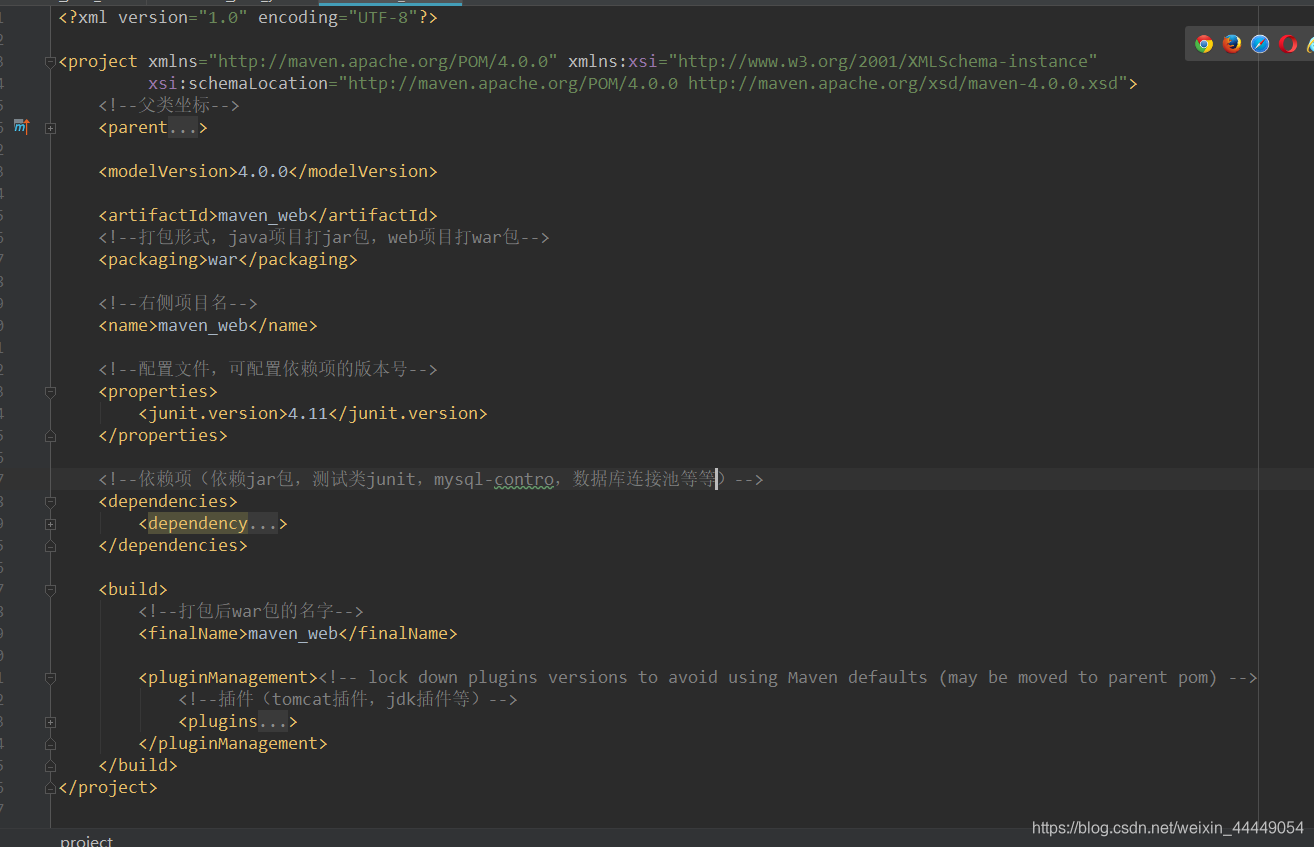Click the modelVersion value 4.0.0
Image resolution: width=1314 pixels, height=847 pixels.
click(x=263, y=171)
